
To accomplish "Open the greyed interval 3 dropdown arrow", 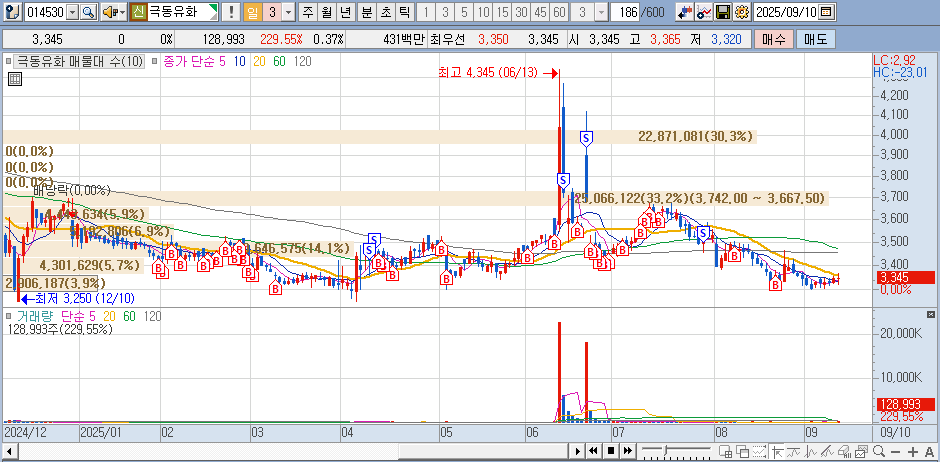I will pos(601,11).
